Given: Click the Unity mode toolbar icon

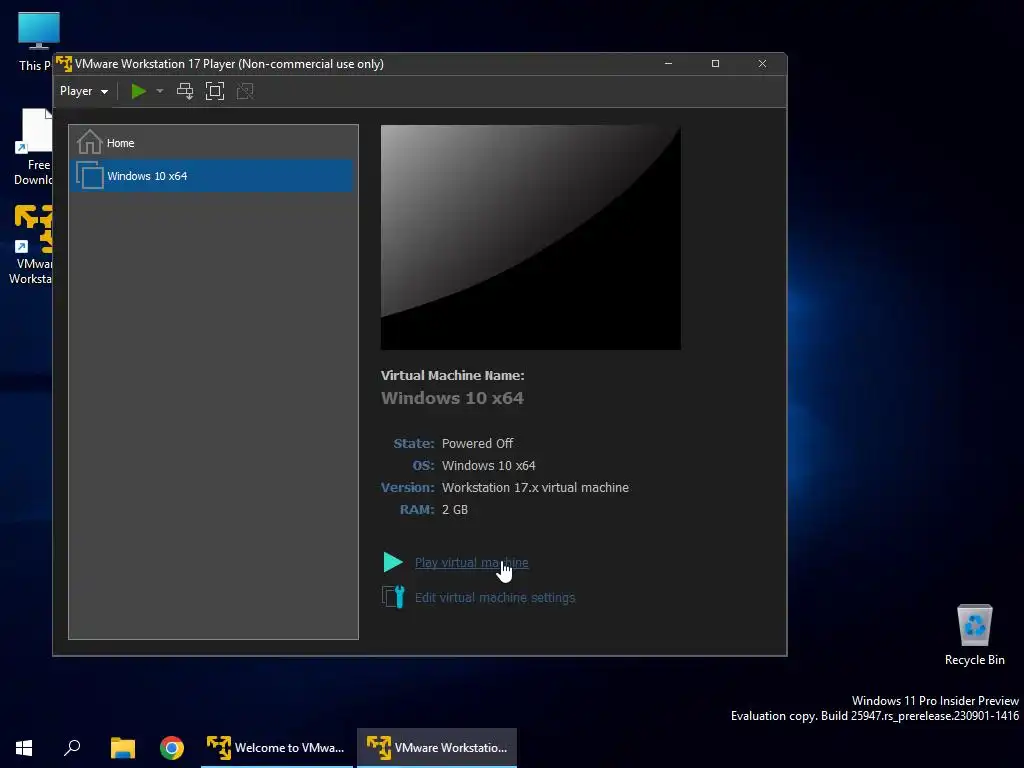Looking at the screenshot, I should pos(245,91).
